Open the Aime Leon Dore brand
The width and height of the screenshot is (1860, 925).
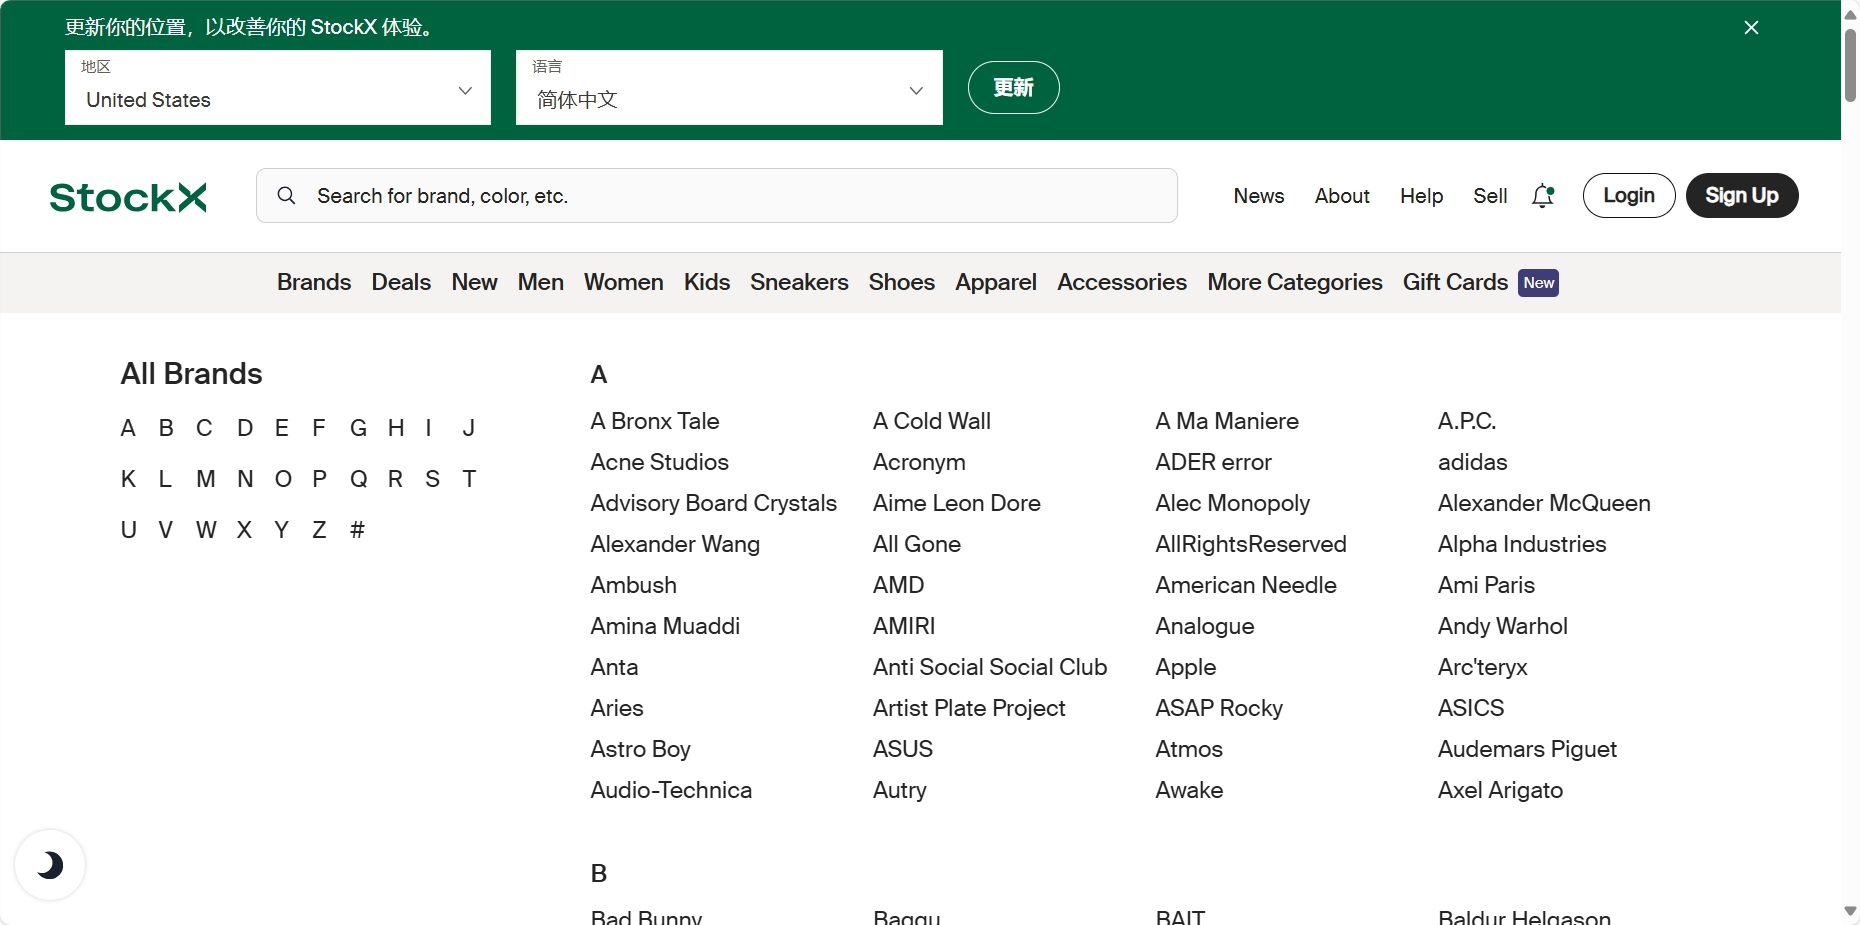click(x=957, y=504)
